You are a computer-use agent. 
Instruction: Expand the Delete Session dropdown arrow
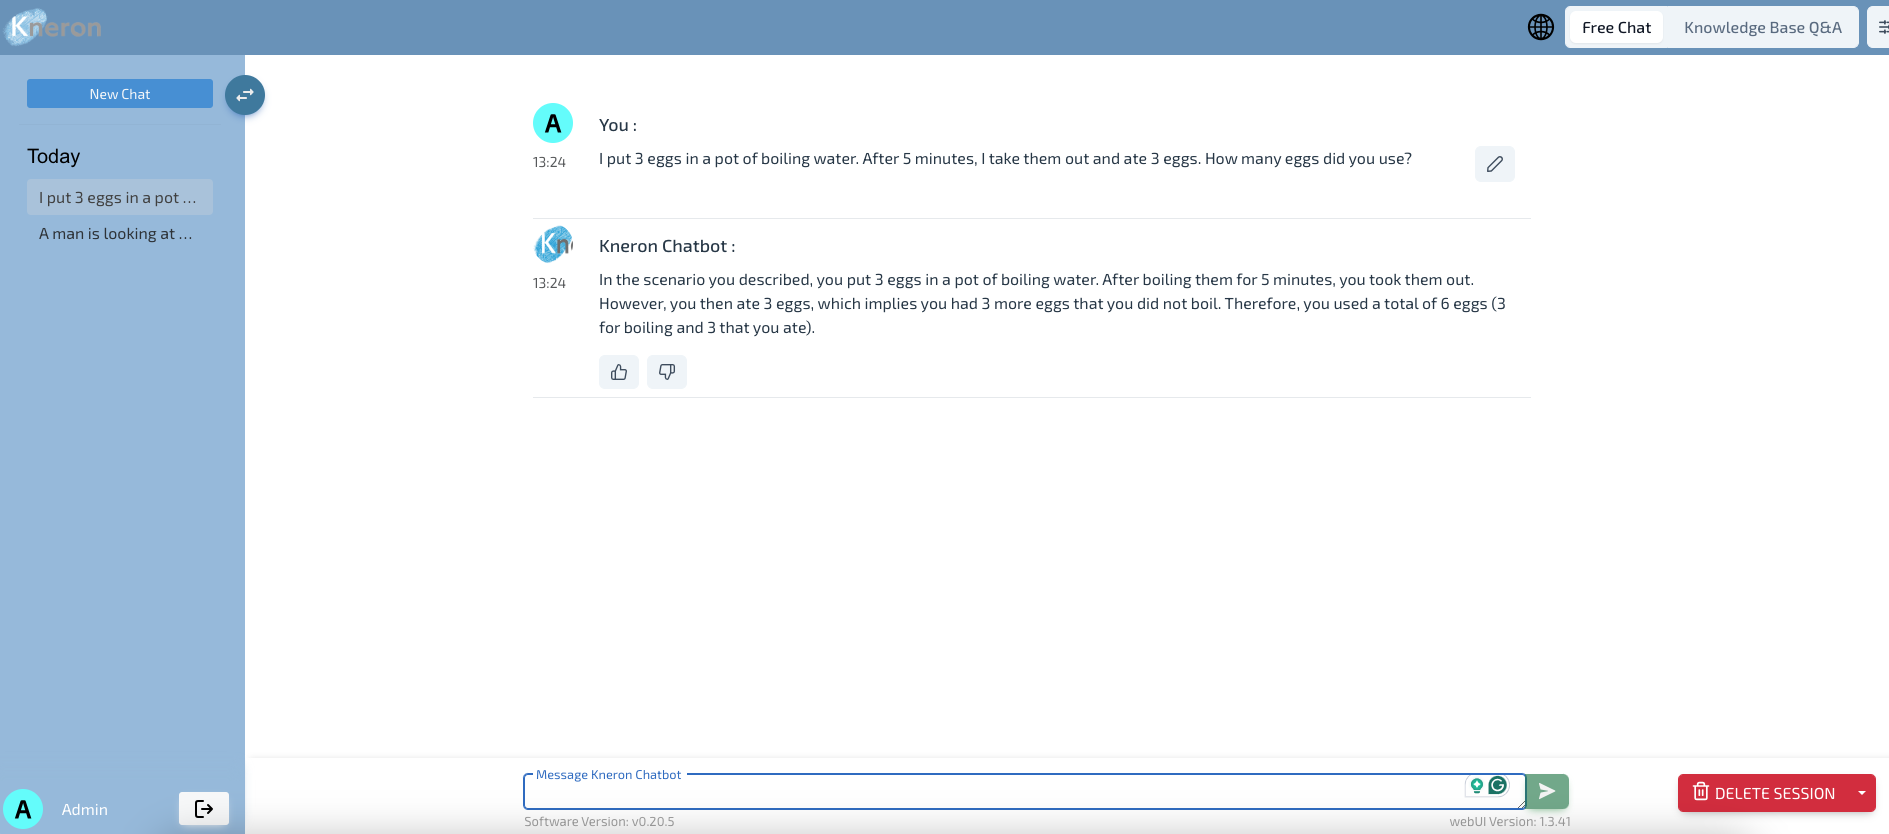pyautogui.click(x=1862, y=793)
